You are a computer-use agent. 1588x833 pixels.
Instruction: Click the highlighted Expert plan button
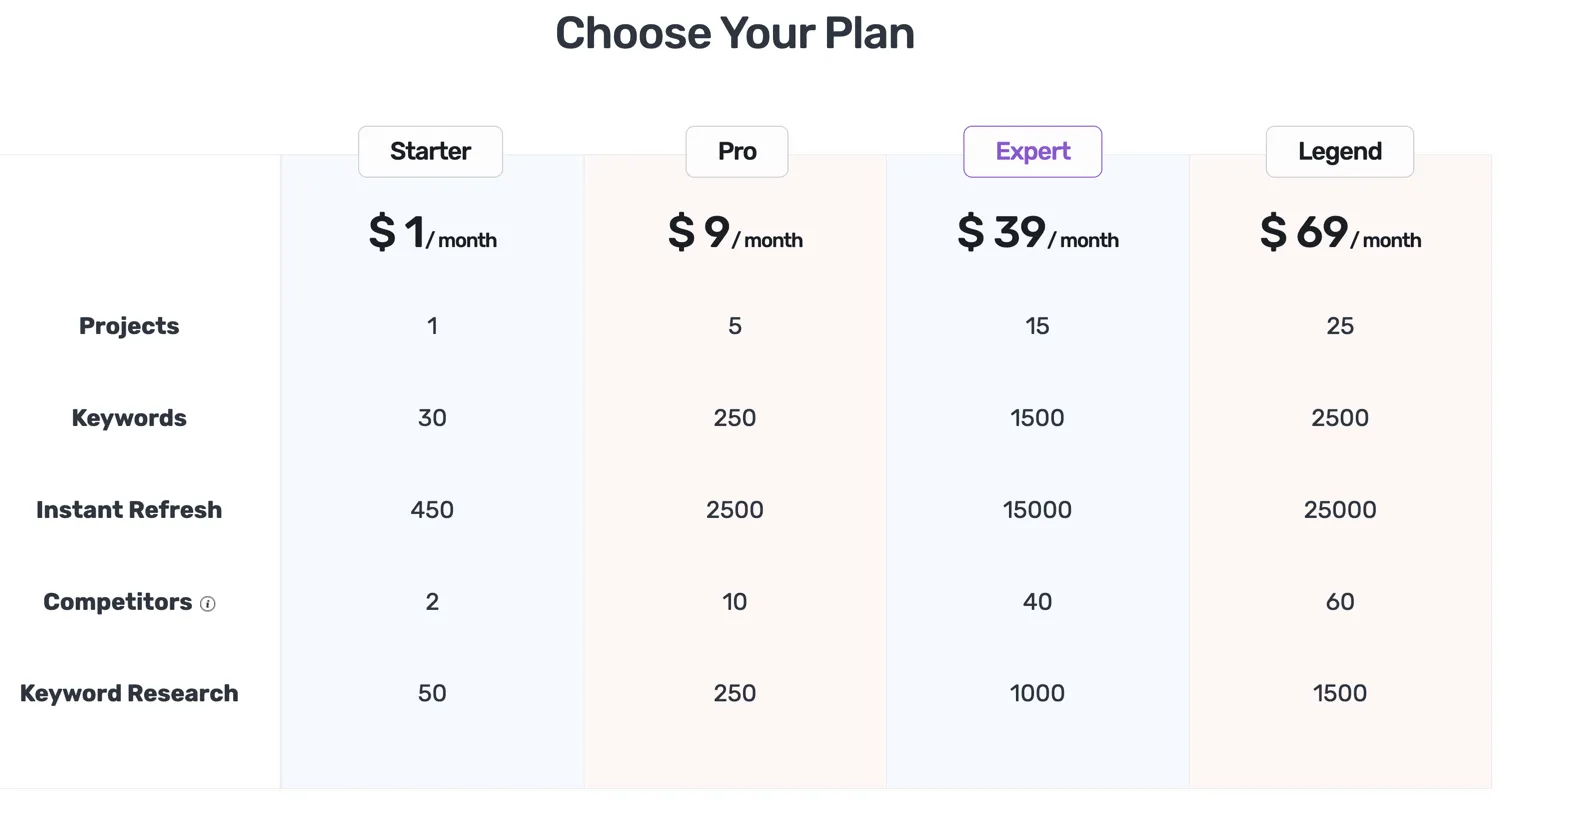pyautogui.click(x=1032, y=151)
